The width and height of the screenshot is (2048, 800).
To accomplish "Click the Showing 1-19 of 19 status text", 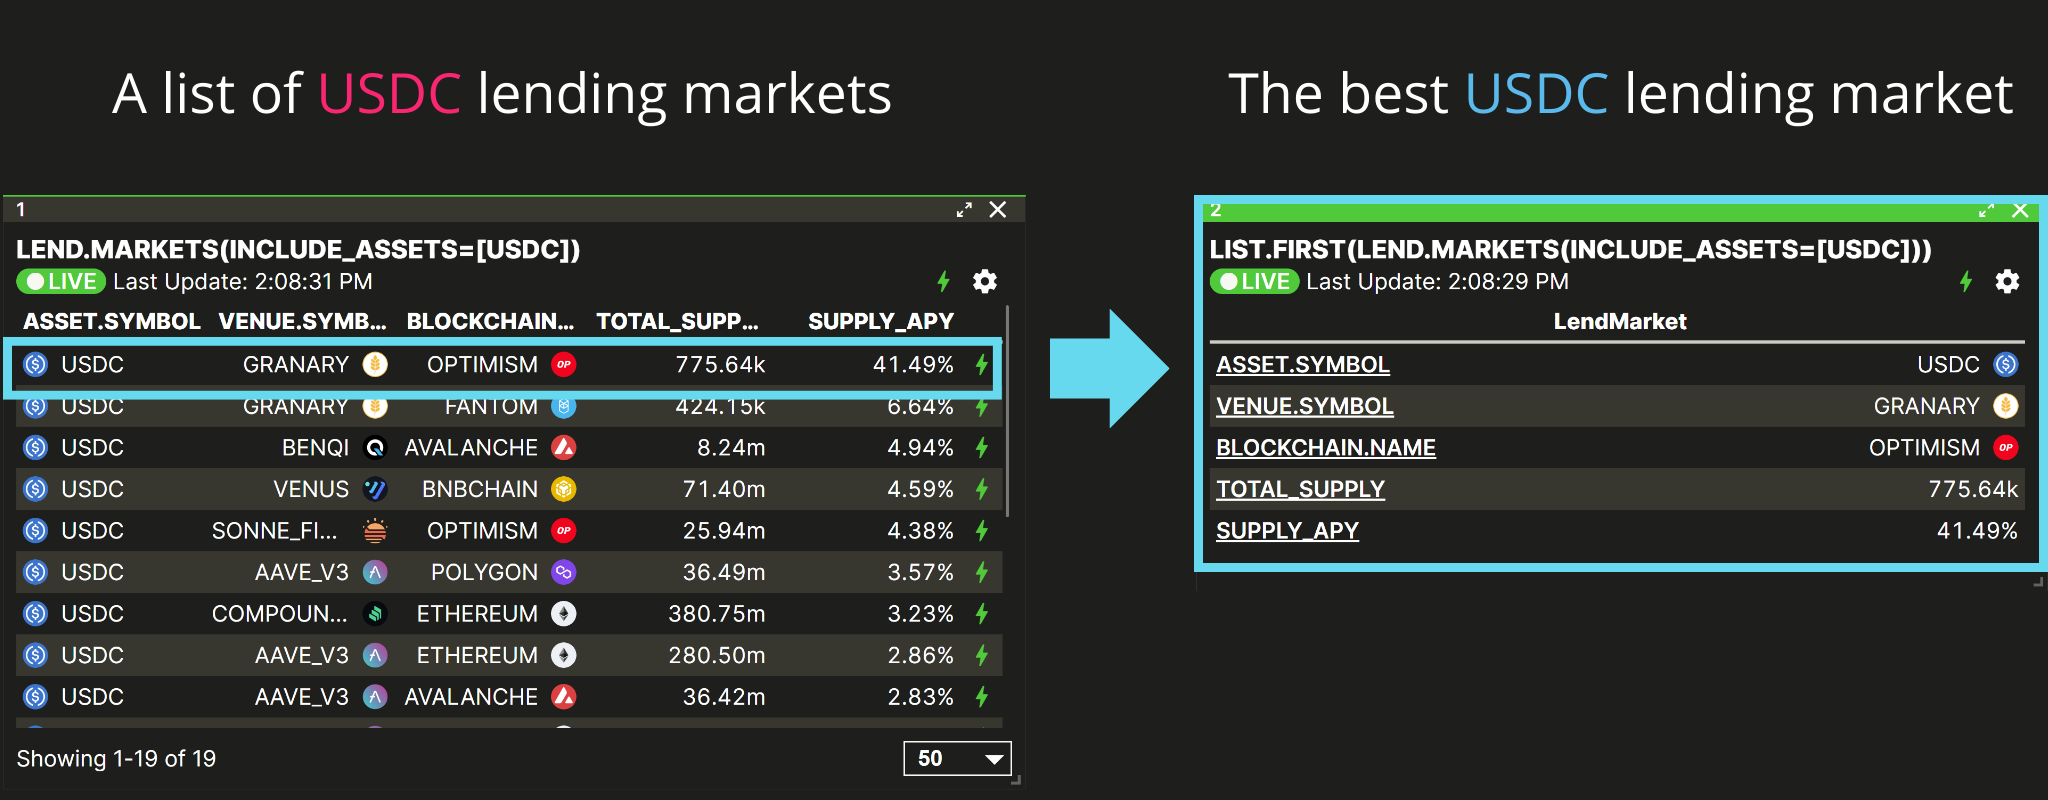I will tap(116, 759).
